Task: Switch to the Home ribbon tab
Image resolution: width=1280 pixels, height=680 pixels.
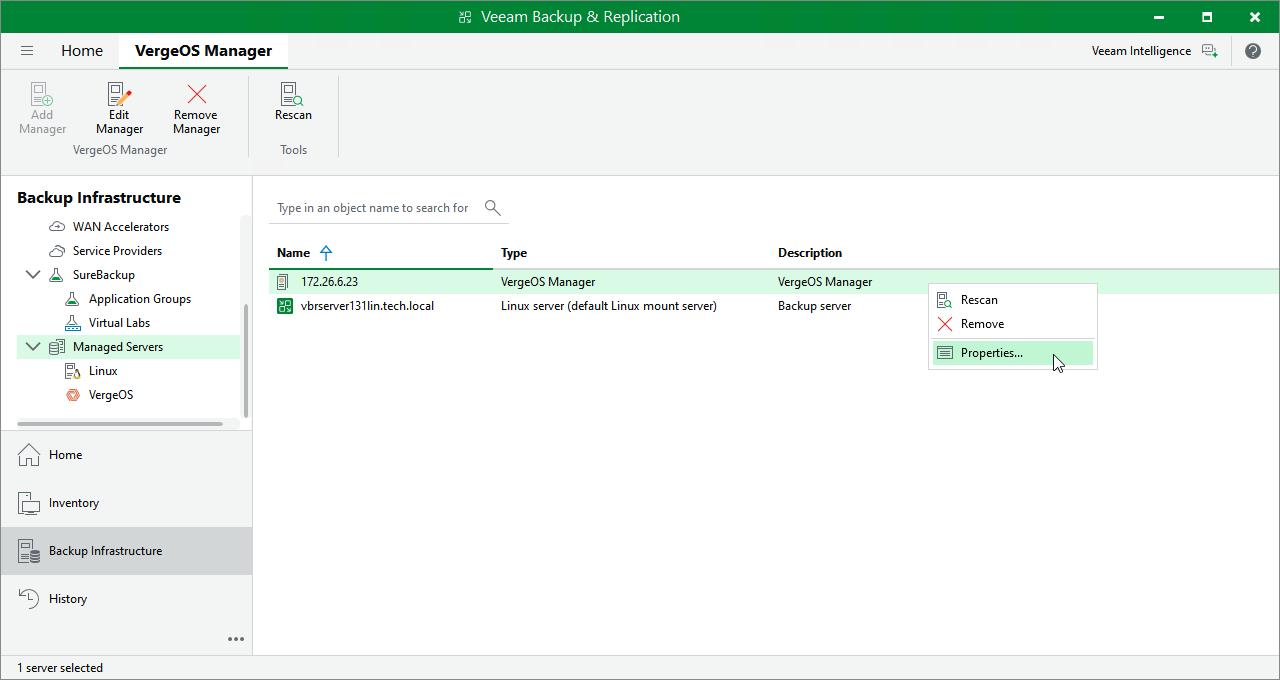Action: [x=82, y=51]
